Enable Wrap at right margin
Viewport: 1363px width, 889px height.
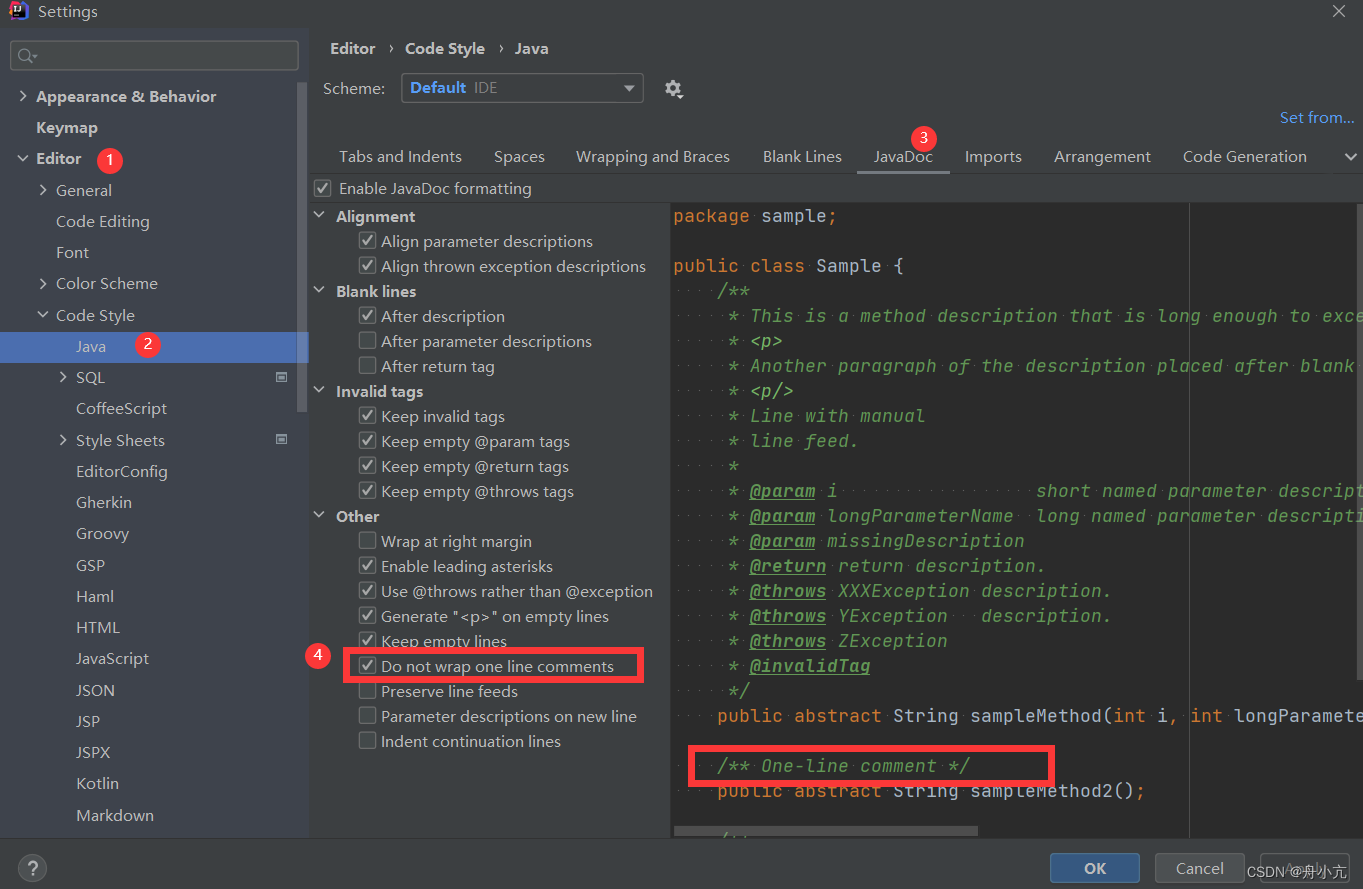[x=368, y=541]
